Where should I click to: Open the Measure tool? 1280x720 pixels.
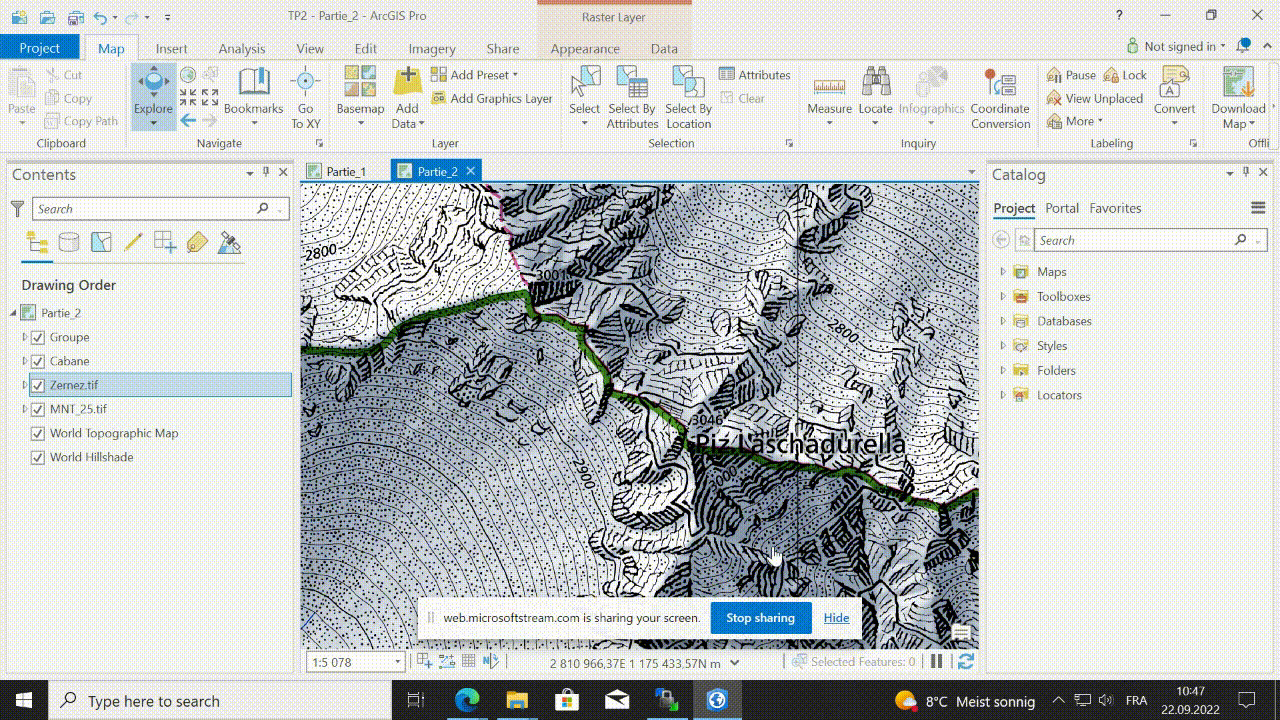click(x=829, y=88)
